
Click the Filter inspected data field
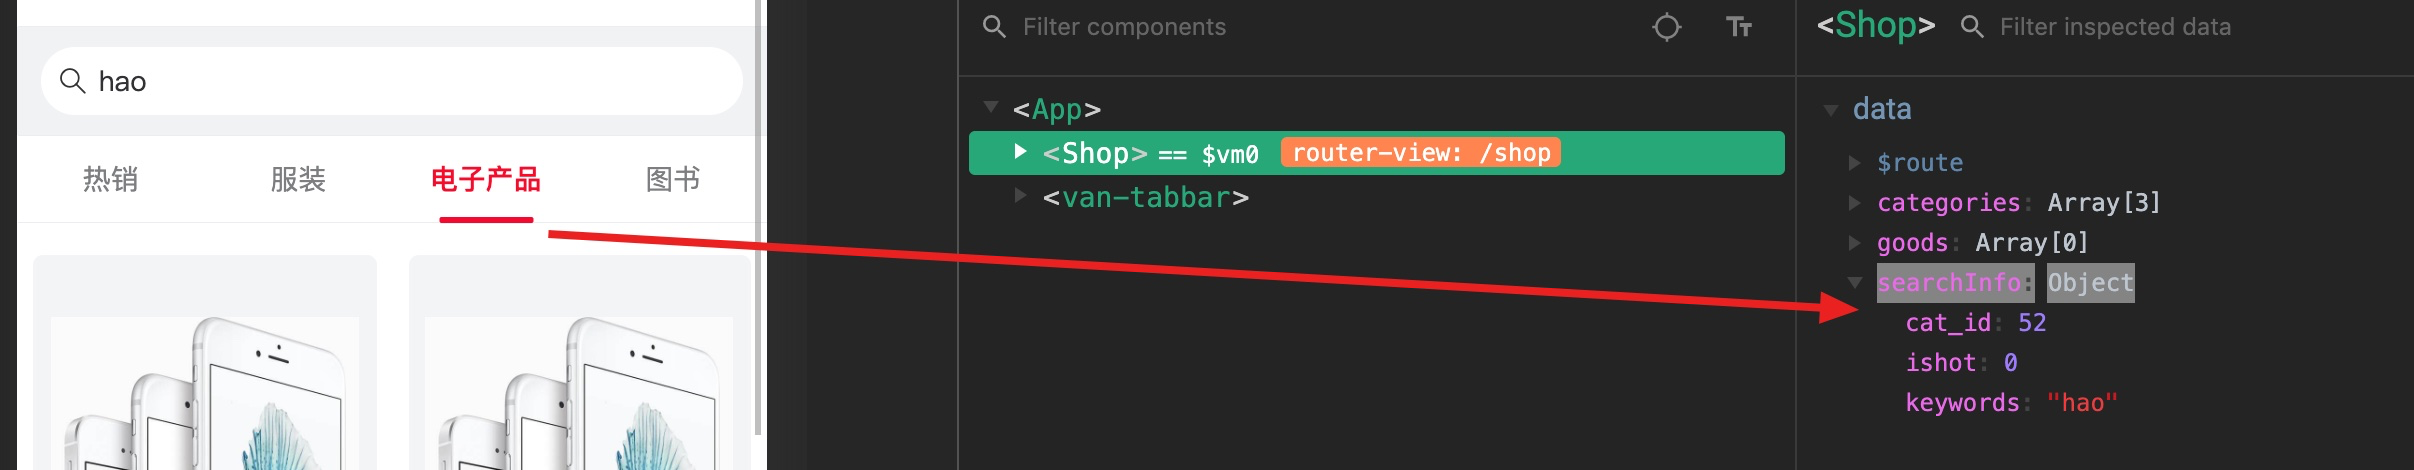pos(2200,27)
